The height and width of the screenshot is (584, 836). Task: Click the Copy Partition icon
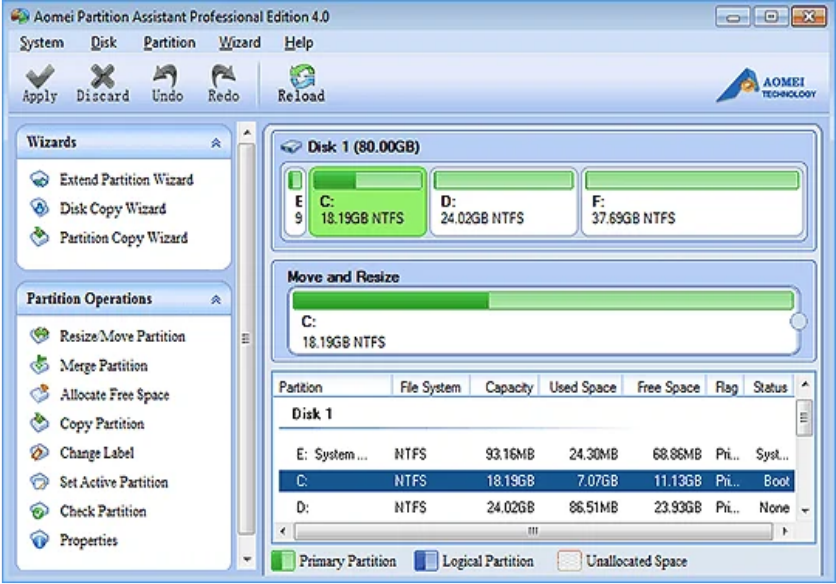point(39,423)
